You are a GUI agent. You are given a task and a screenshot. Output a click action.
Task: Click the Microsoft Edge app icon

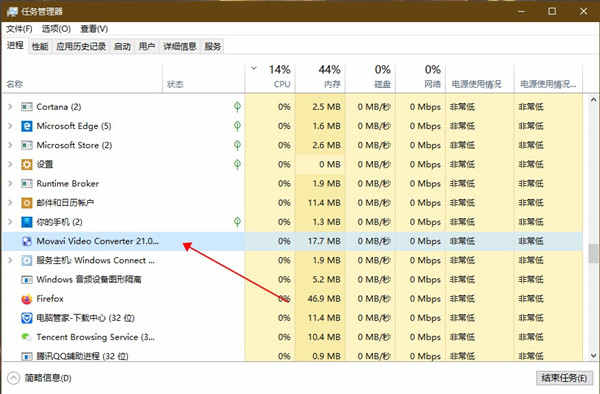[x=26, y=126]
